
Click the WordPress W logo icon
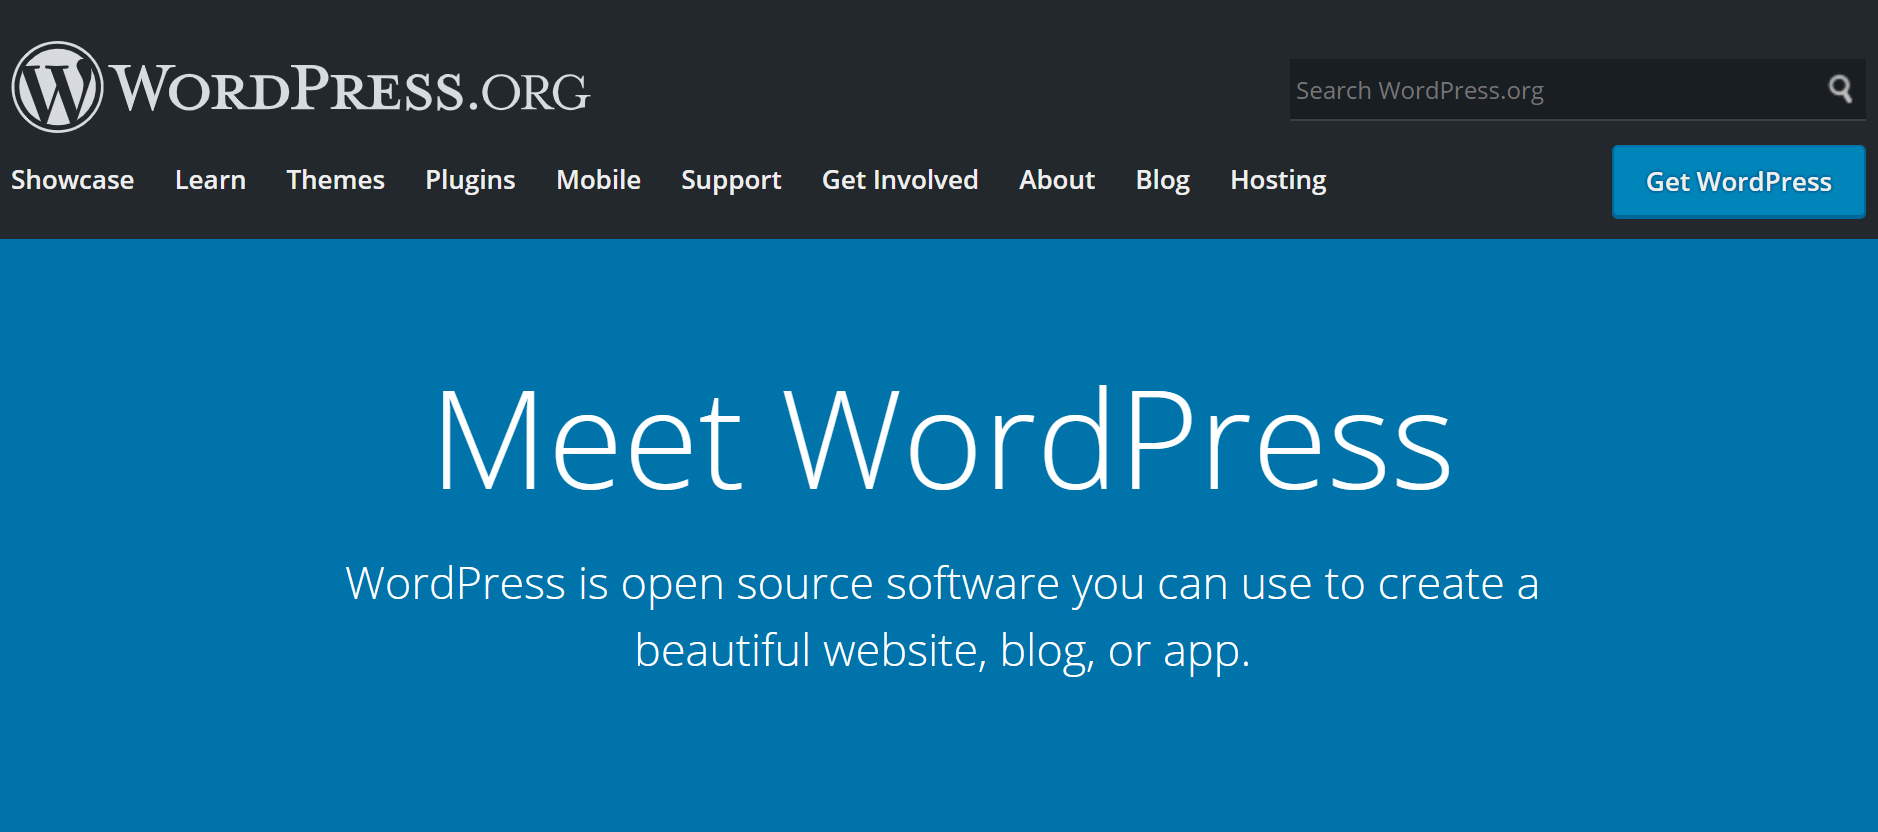(x=57, y=87)
